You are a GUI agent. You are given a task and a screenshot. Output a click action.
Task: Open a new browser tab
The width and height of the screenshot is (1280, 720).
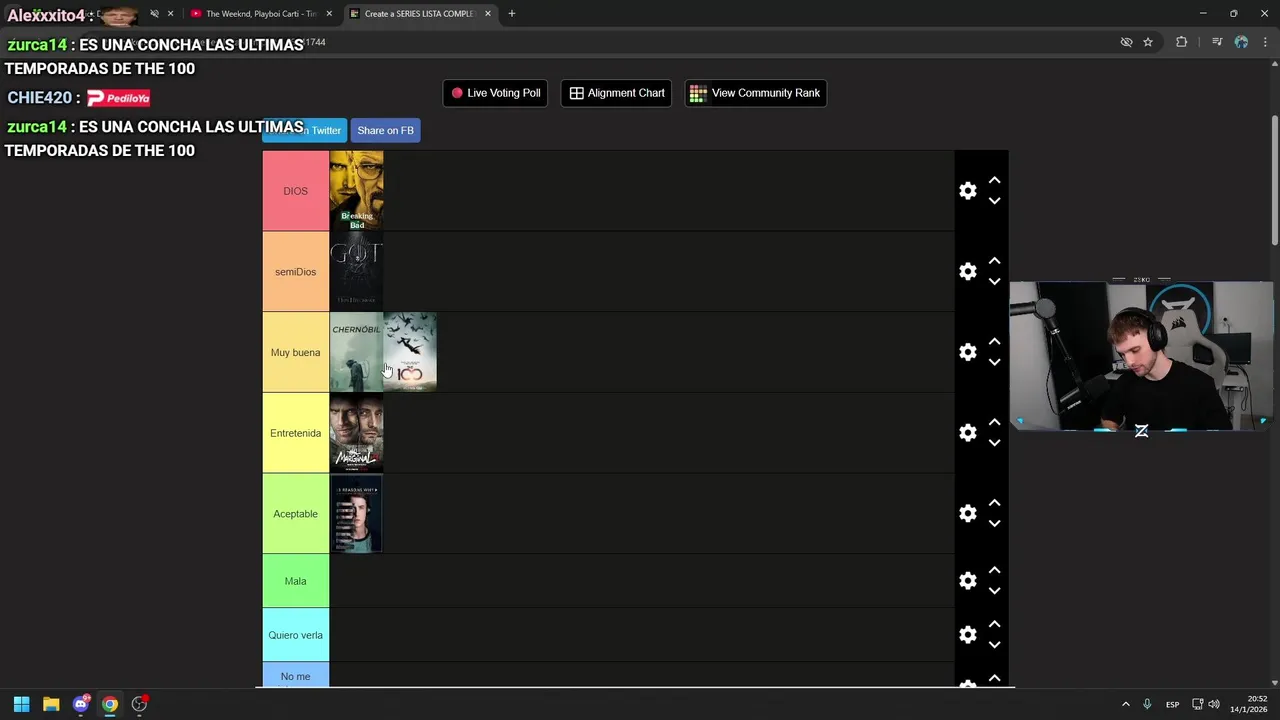coord(512,14)
